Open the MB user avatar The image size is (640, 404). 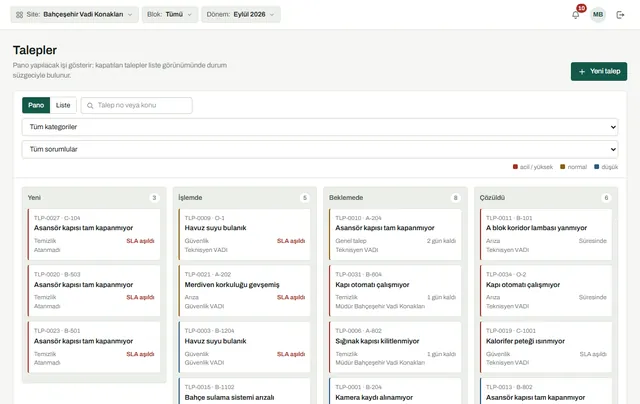click(598, 15)
